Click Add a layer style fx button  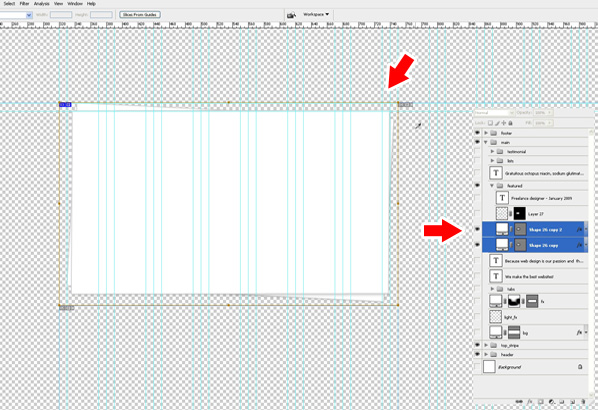pyautogui.click(x=530, y=402)
